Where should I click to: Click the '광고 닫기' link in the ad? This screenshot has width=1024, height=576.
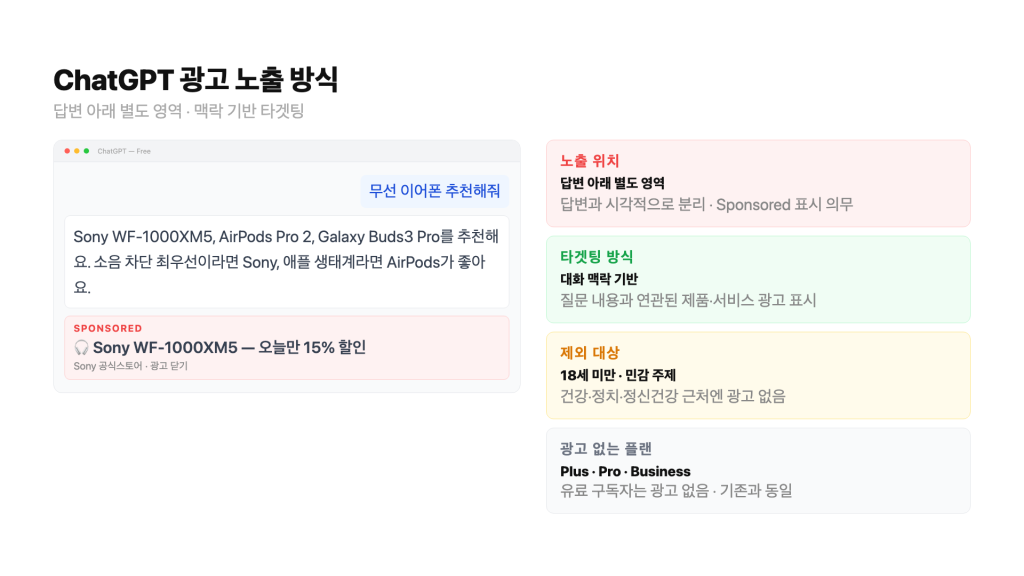coord(169,366)
